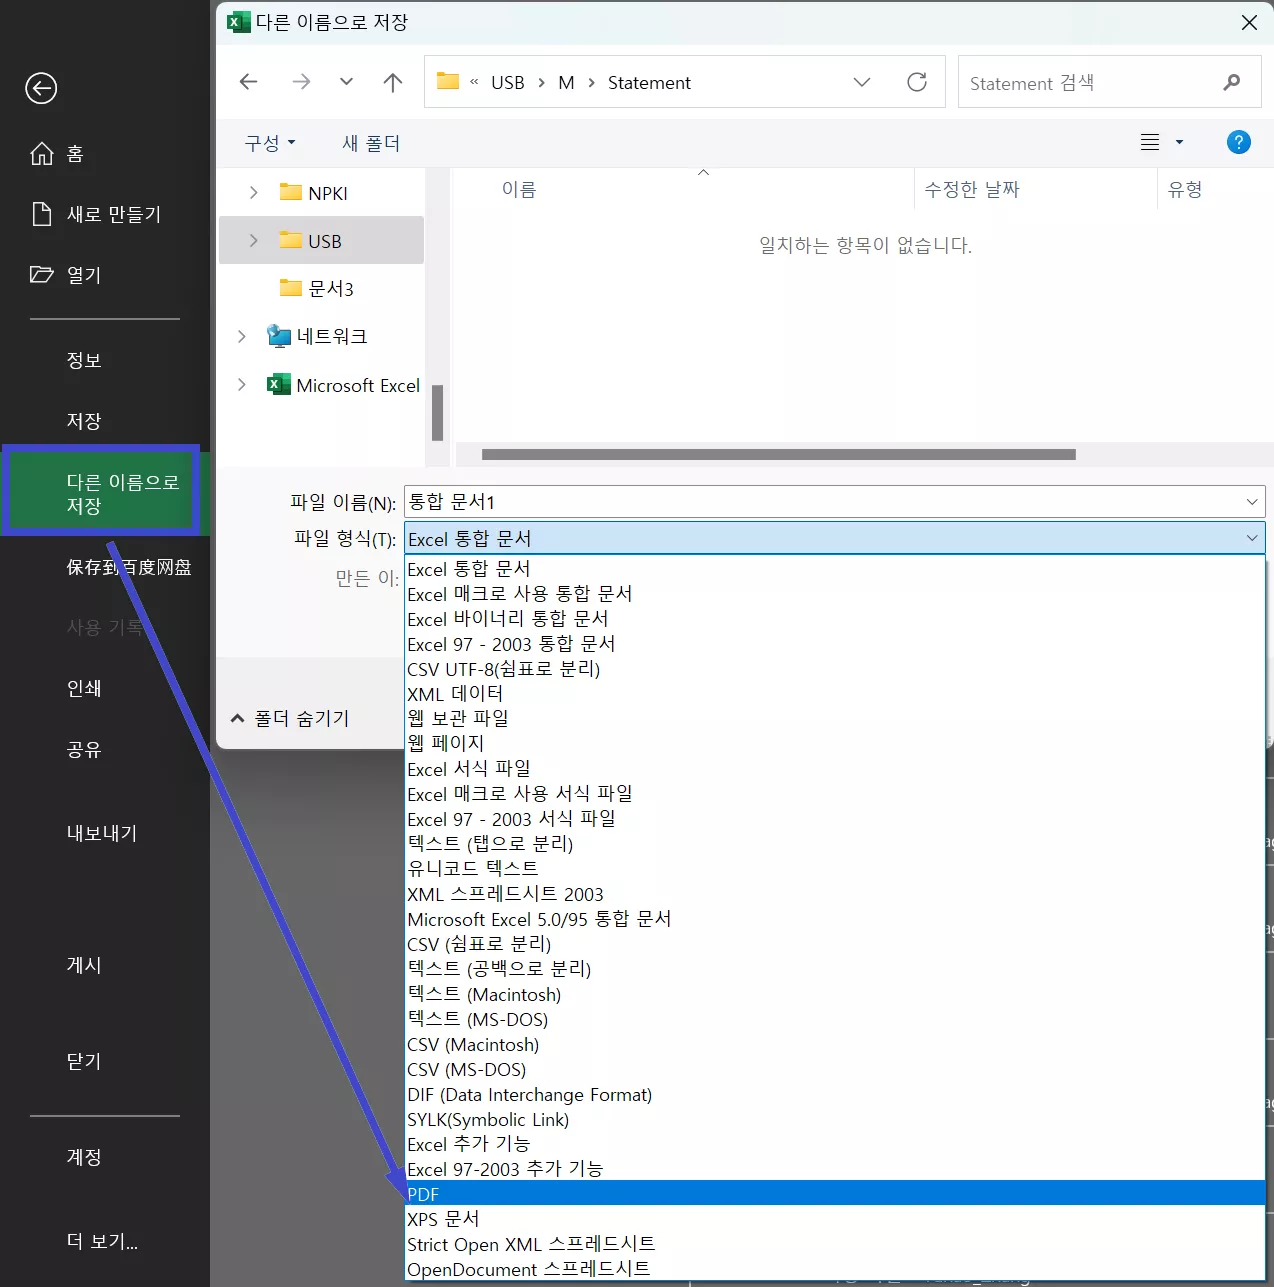Select 네트워크 in the navigation tree
Image resolution: width=1274 pixels, height=1287 pixels.
tap(317, 336)
